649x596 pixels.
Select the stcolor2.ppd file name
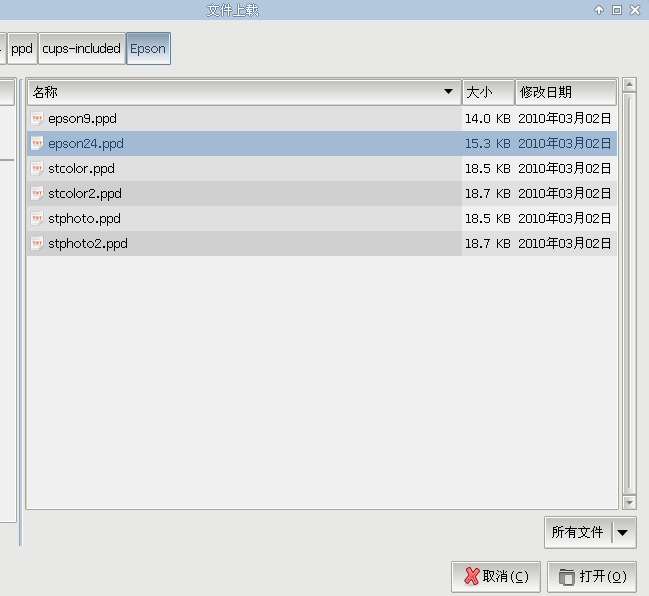tap(85, 194)
